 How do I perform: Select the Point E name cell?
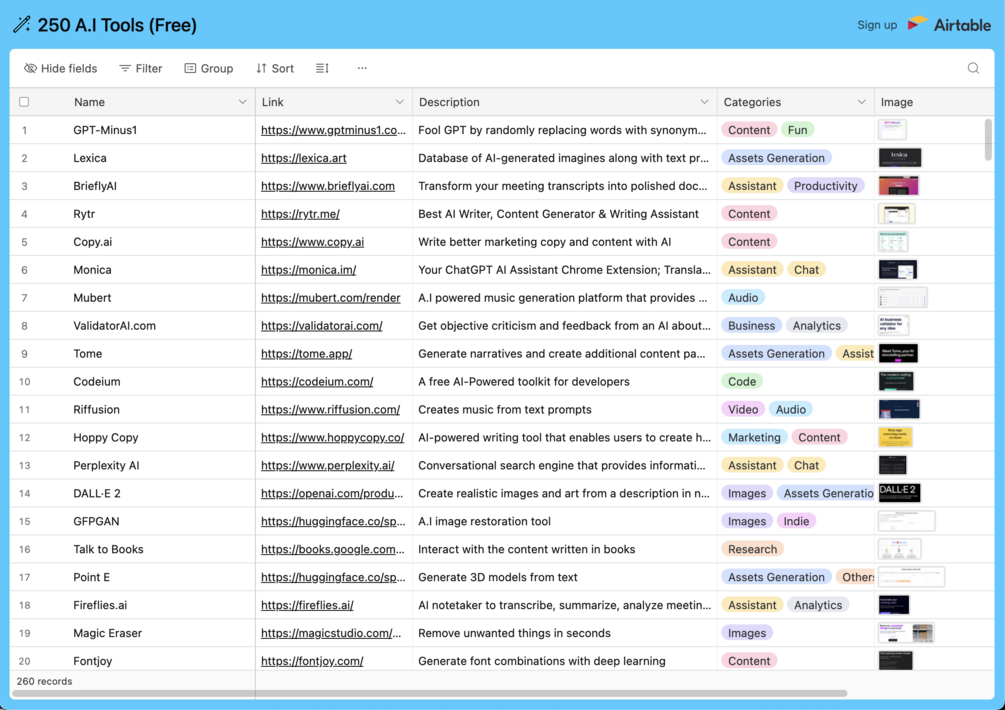tap(160, 577)
